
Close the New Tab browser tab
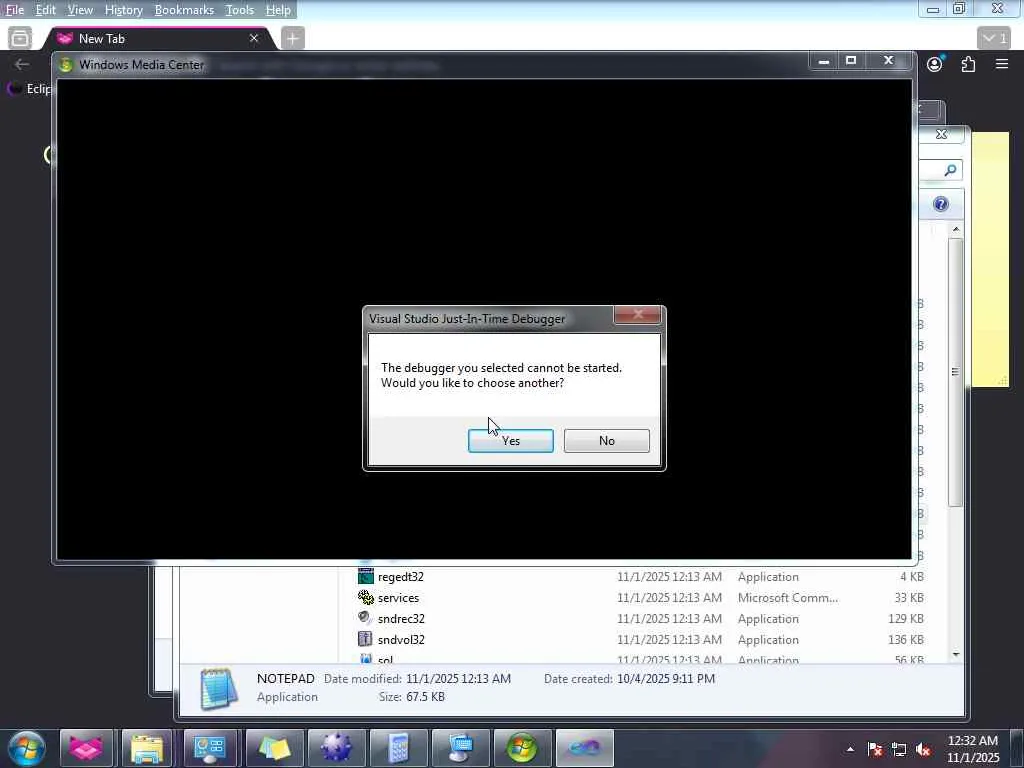(x=254, y=39)
